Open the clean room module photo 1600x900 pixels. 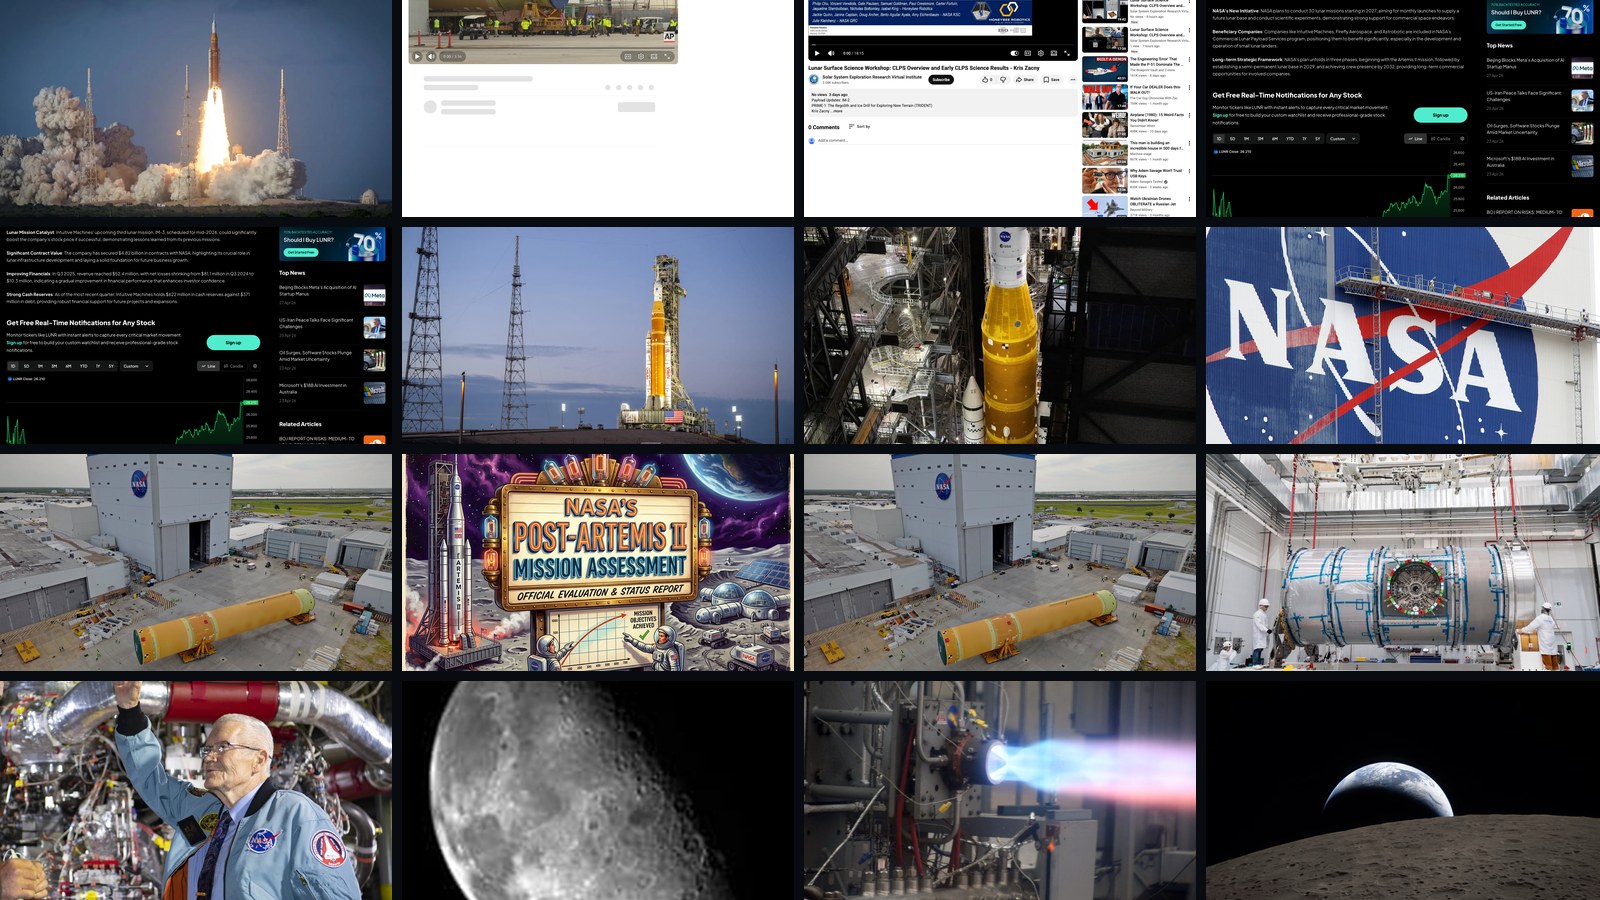point(1402,562)
